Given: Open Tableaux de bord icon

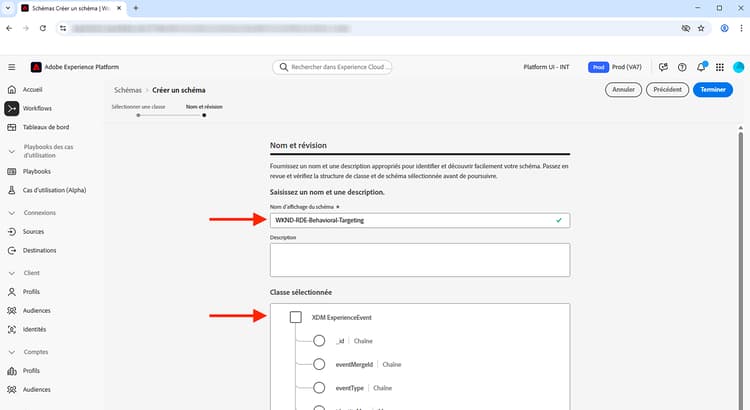Looking at the screenshot, I should point(12,127).
